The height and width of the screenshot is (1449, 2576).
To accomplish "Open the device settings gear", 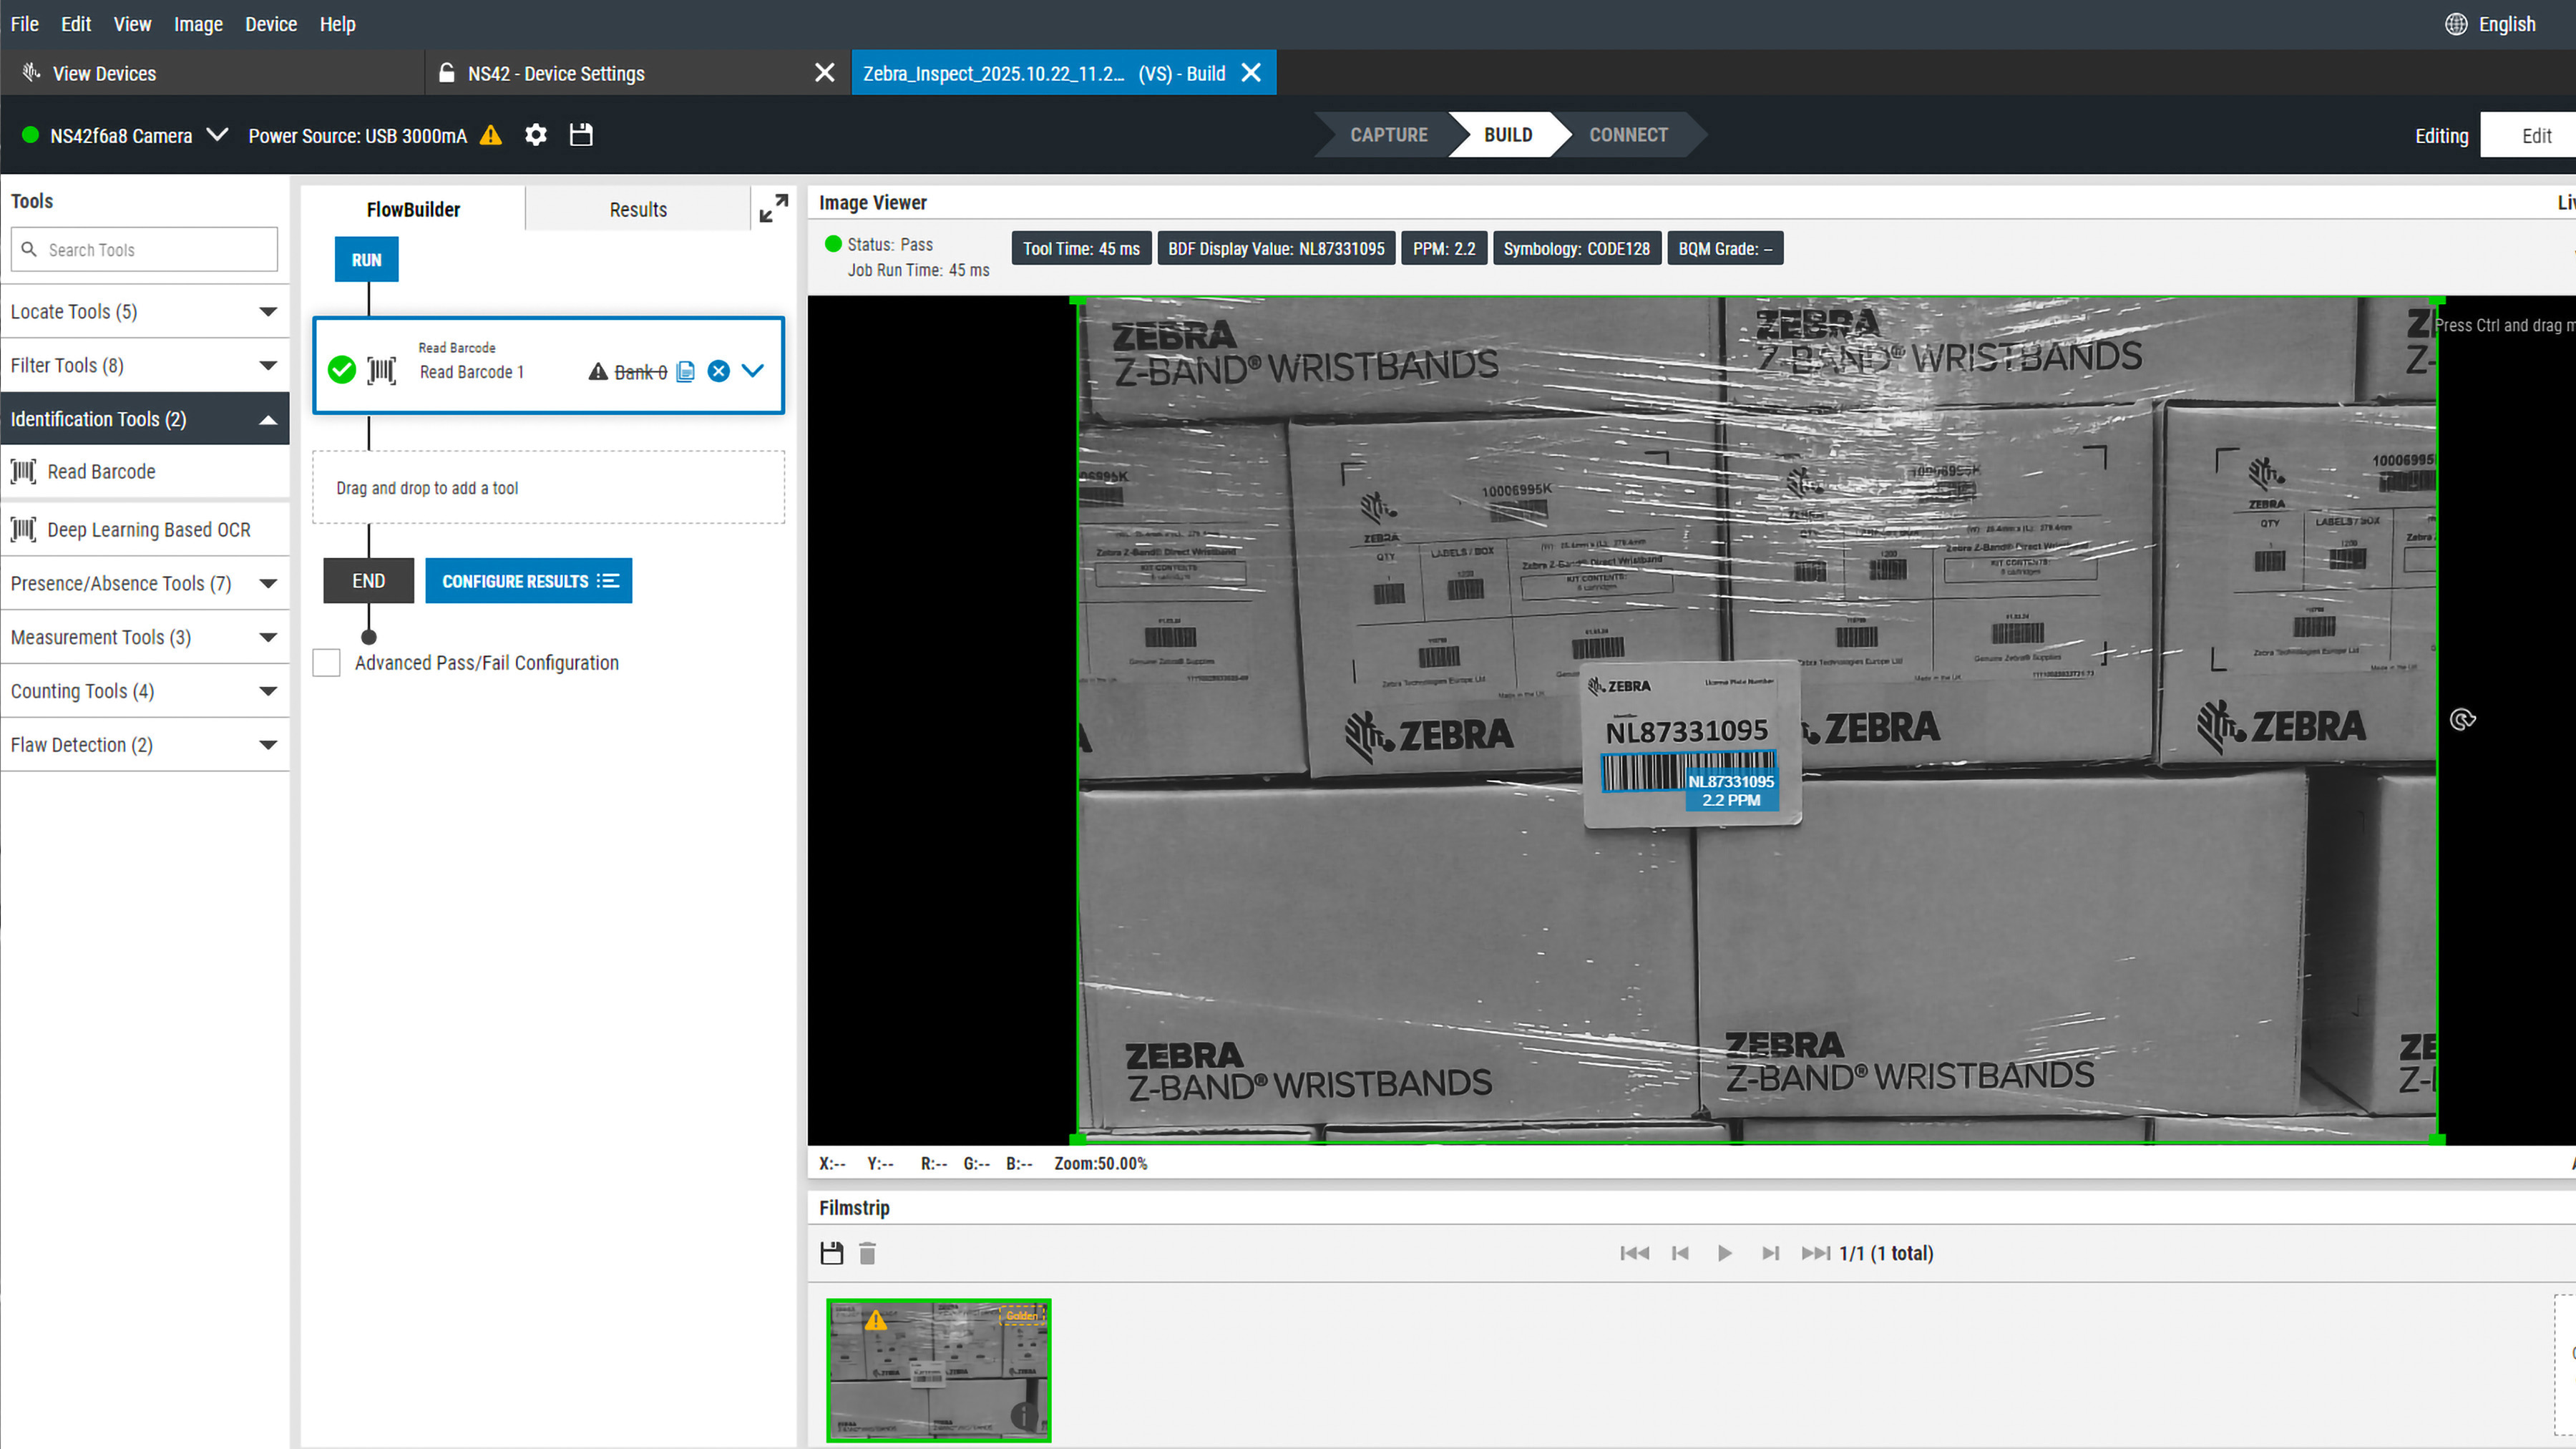I will [536, 135].
